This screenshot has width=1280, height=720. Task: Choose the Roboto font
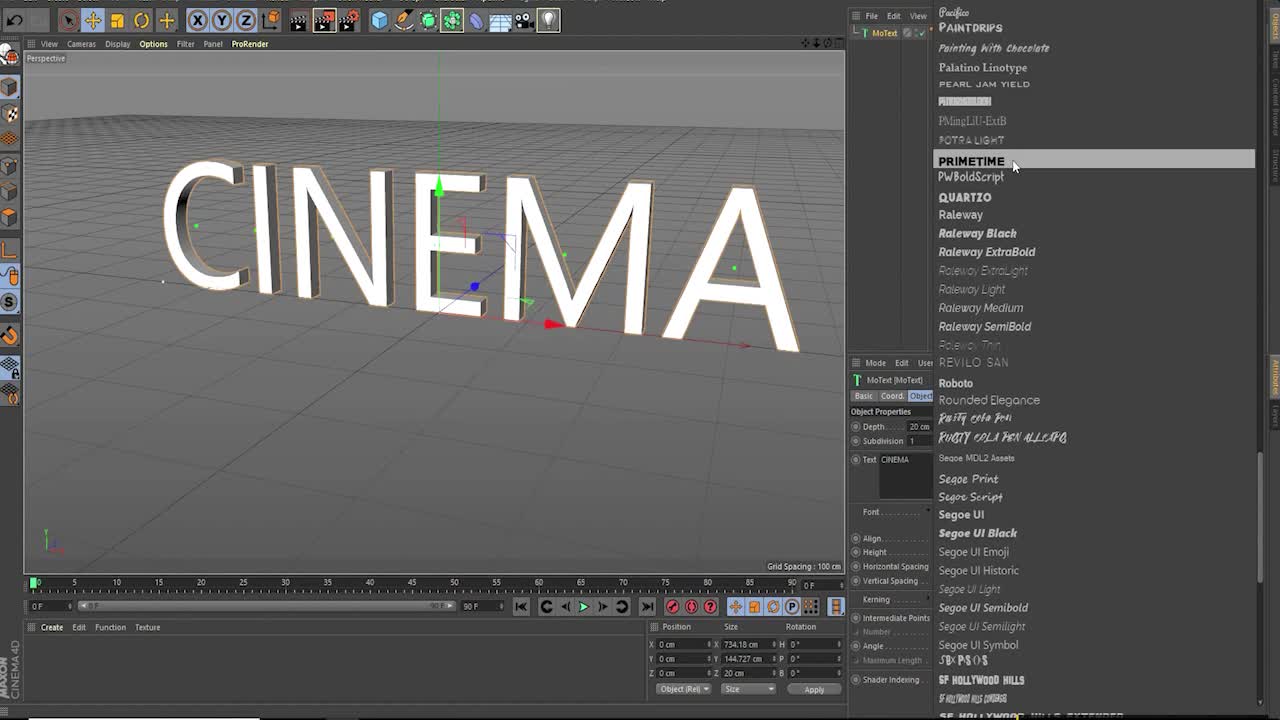click(955, 383)
